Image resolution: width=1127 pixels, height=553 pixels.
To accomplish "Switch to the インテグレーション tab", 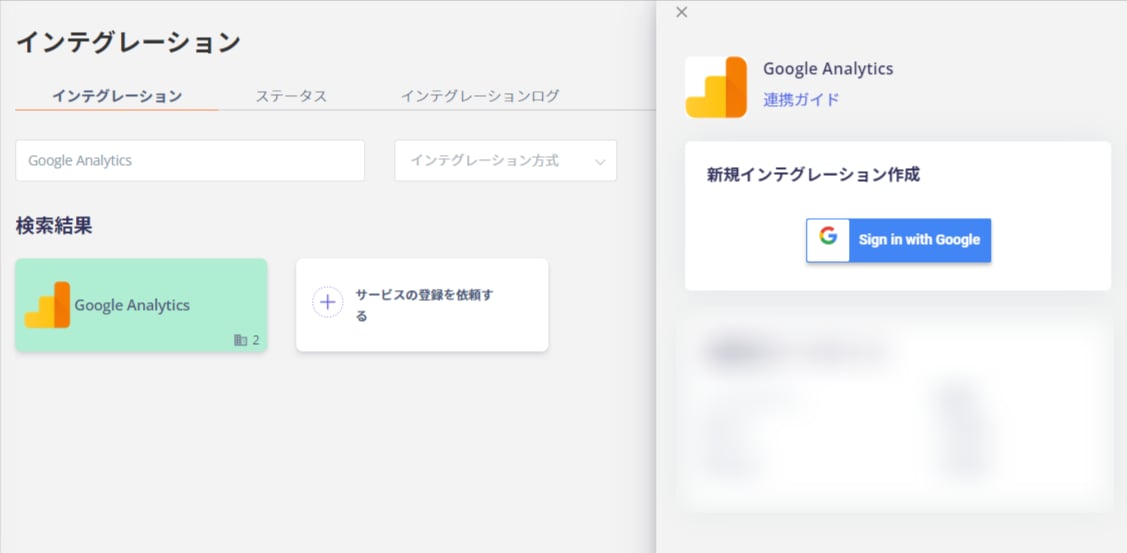I will pos(116,96).
